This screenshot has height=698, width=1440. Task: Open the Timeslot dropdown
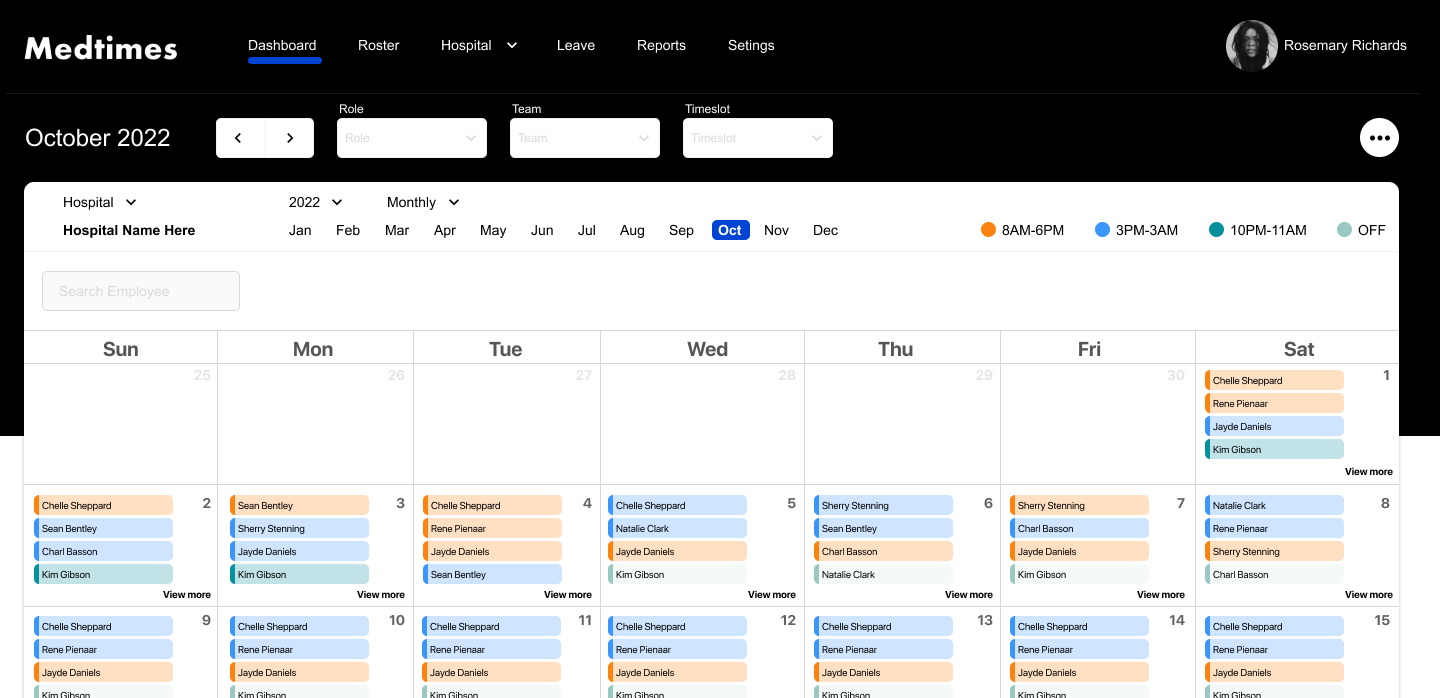pyautogui.click(x=758, y=138)
